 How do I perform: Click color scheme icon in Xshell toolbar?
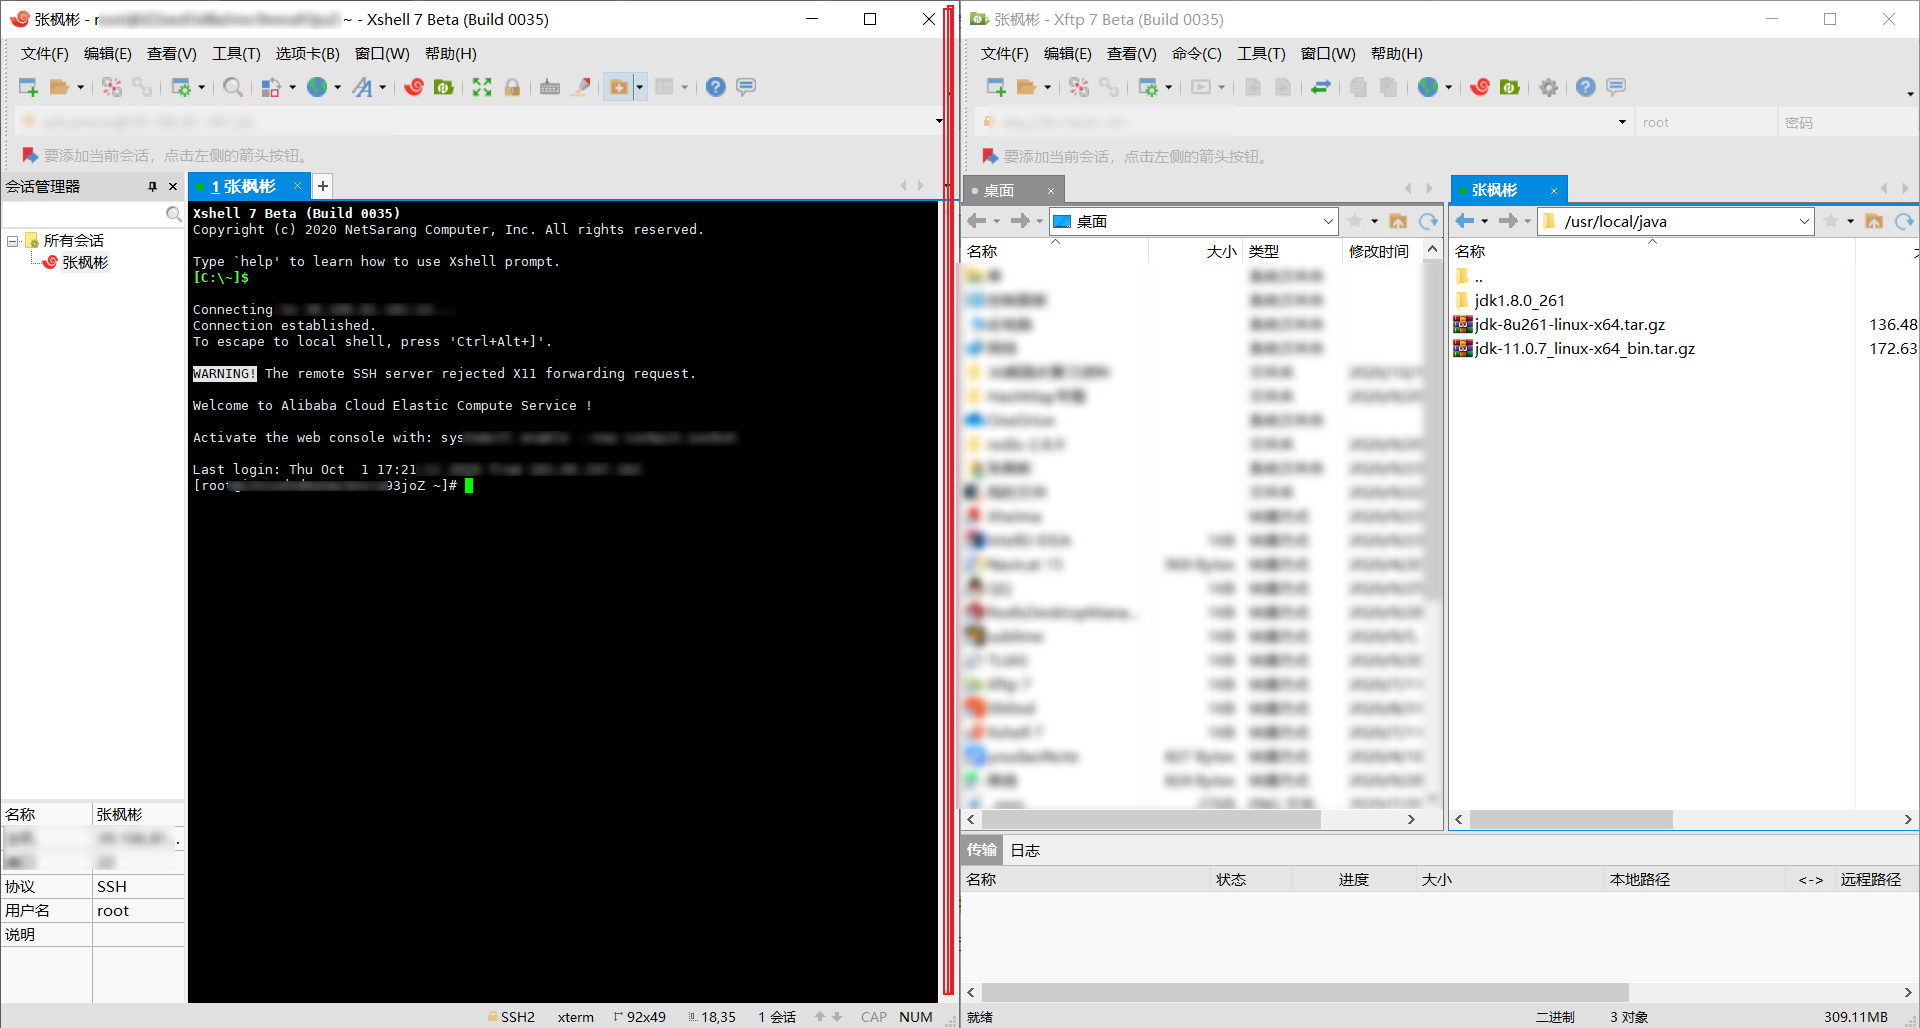pyautogui.click(x=270, y=87)
